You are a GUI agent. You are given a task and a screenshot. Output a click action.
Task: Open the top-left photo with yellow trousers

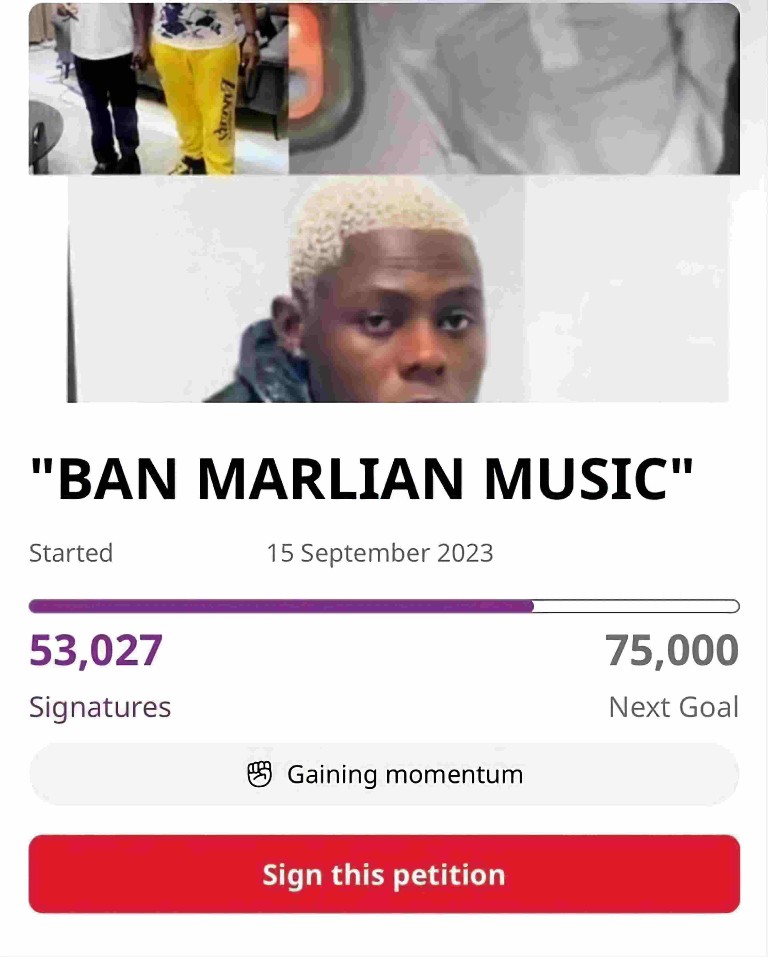tap(159, 88)
